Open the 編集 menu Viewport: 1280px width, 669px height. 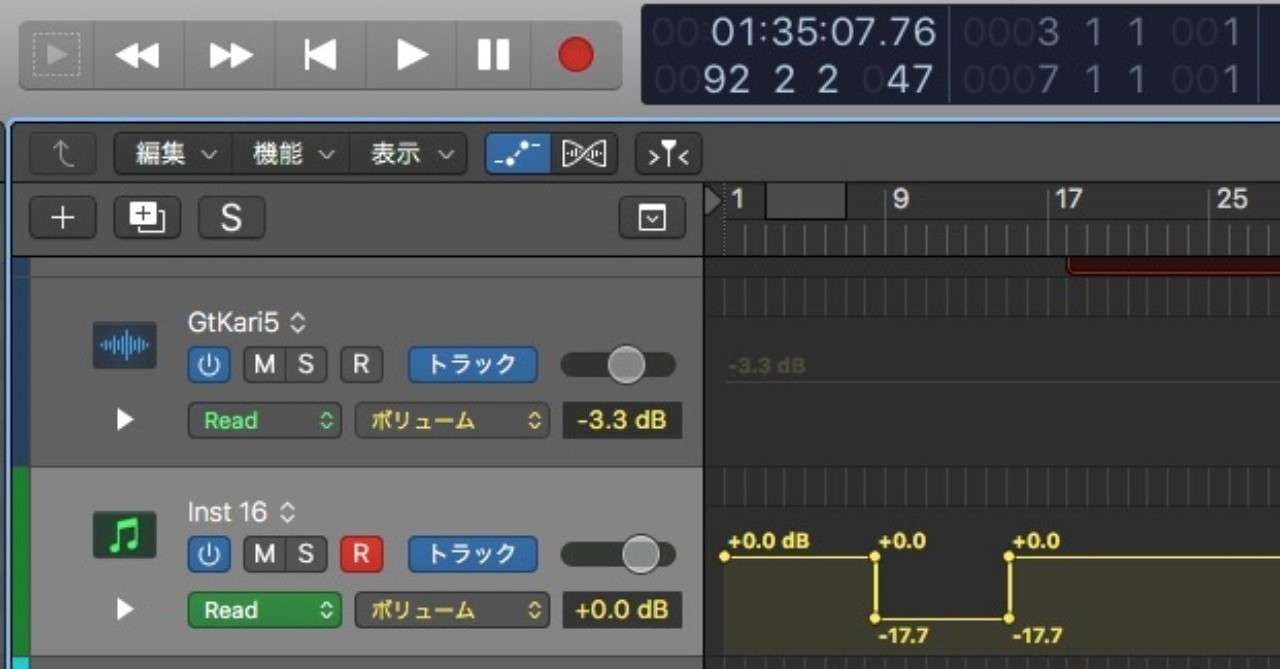coord(173,154)
